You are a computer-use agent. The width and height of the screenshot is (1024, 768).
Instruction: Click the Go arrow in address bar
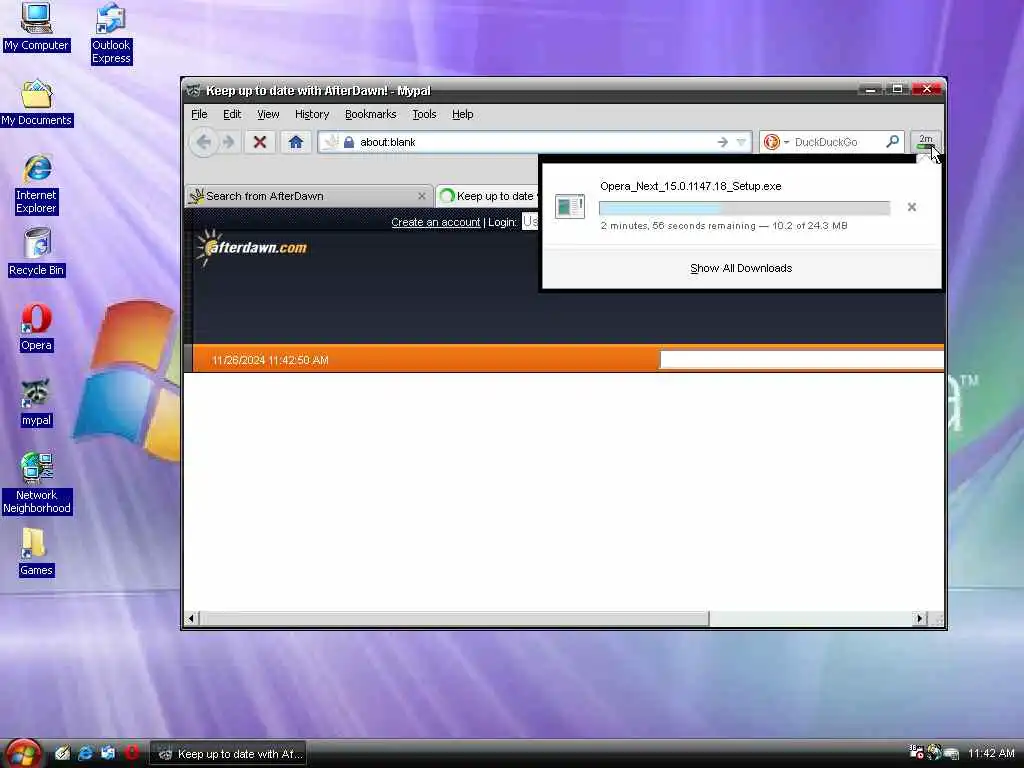click(x=722, y=142)
